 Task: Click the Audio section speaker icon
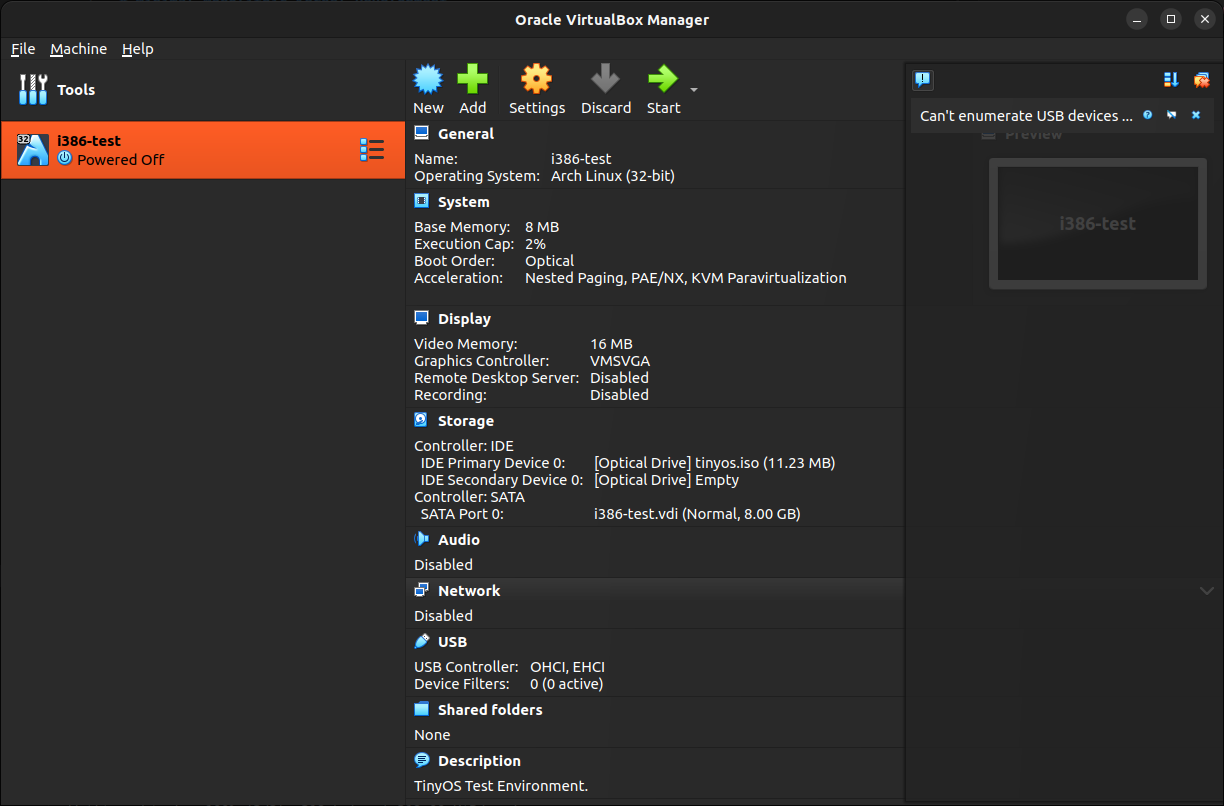422,539
